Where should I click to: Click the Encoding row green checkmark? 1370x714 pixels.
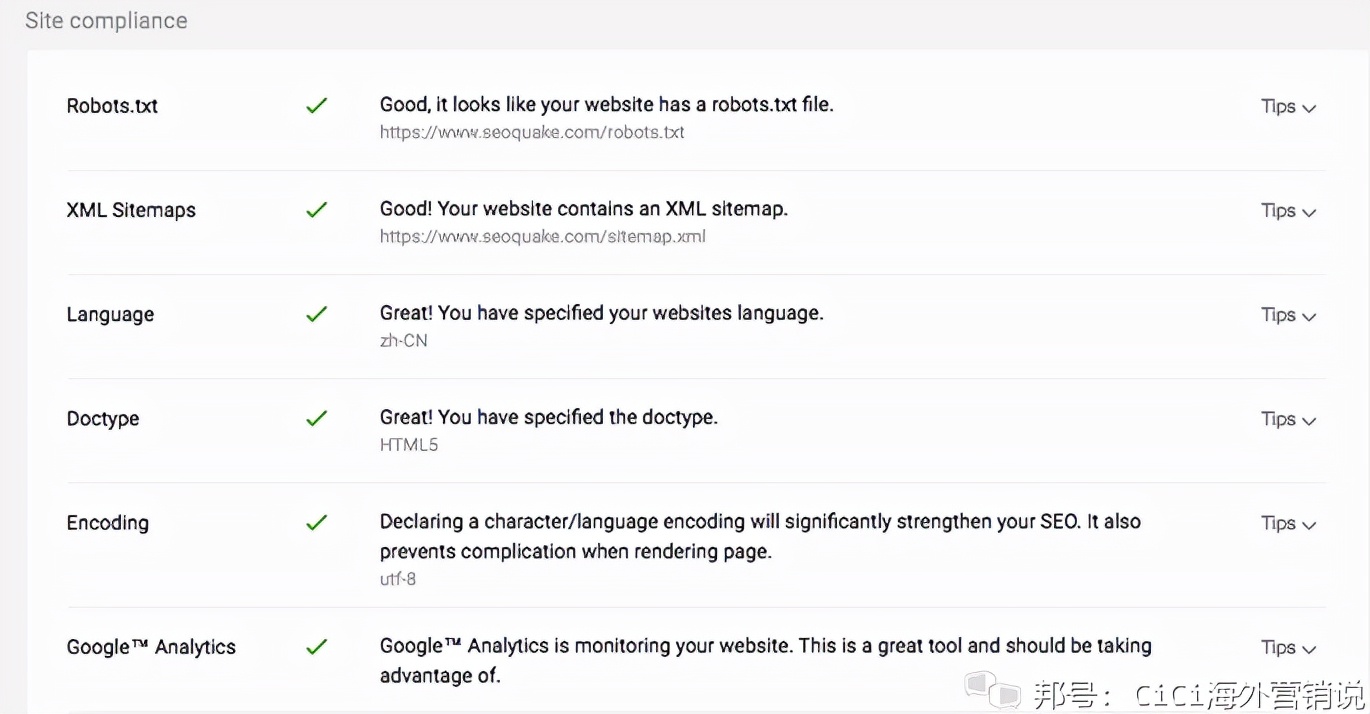point(316,522)
